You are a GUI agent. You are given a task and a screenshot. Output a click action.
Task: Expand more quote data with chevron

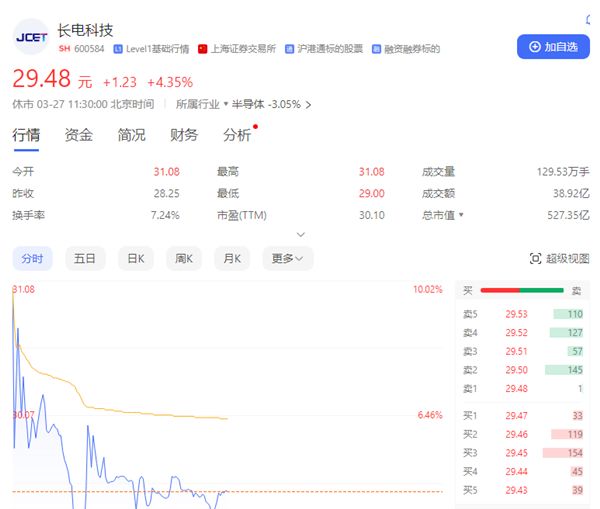click(301, 234)
